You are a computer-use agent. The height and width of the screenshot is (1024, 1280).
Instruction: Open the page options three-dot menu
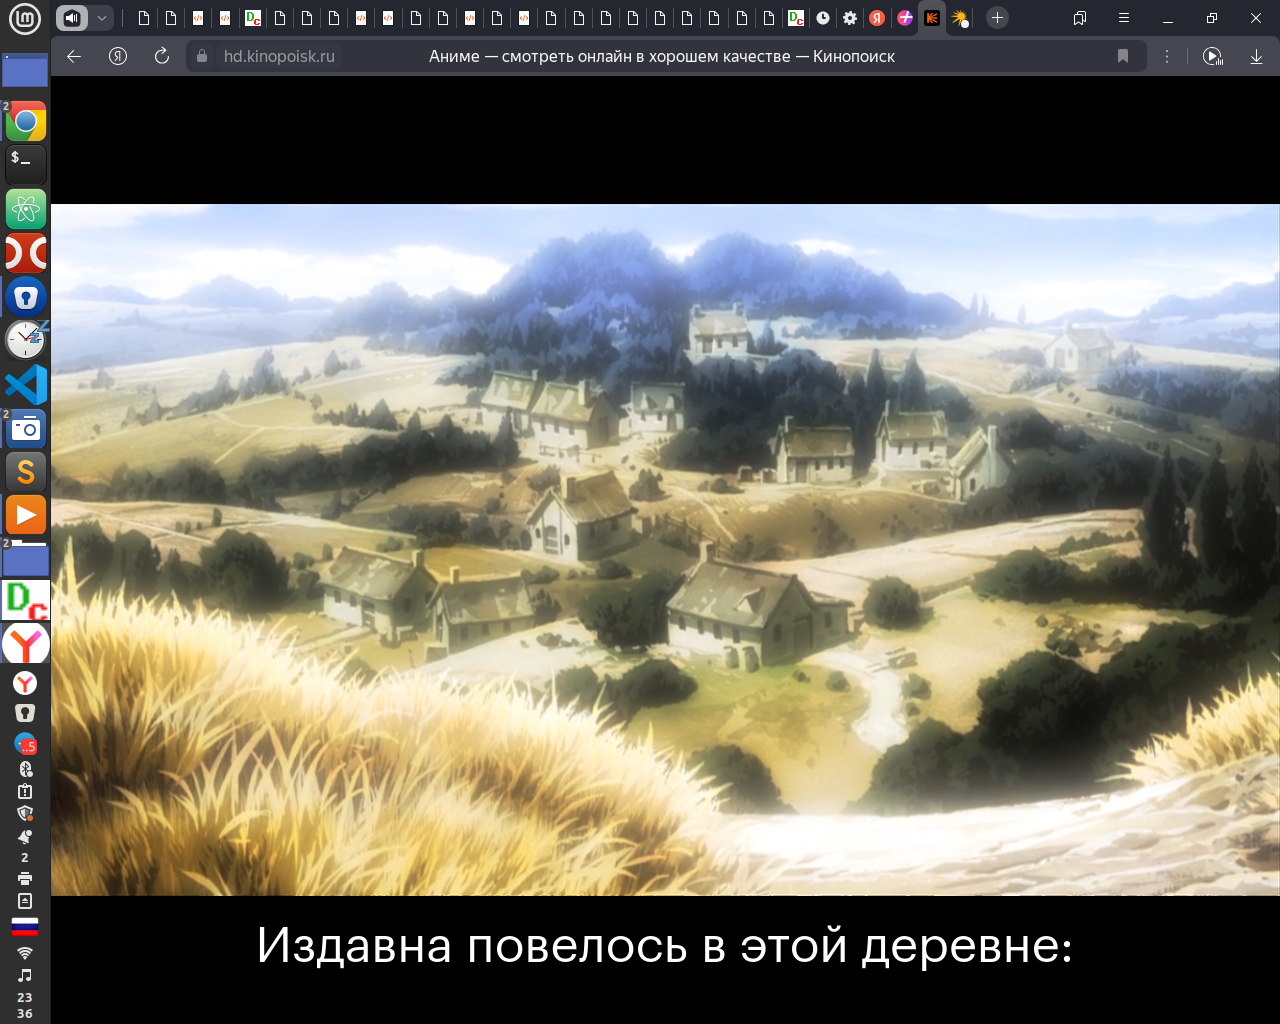point(1167,56)
